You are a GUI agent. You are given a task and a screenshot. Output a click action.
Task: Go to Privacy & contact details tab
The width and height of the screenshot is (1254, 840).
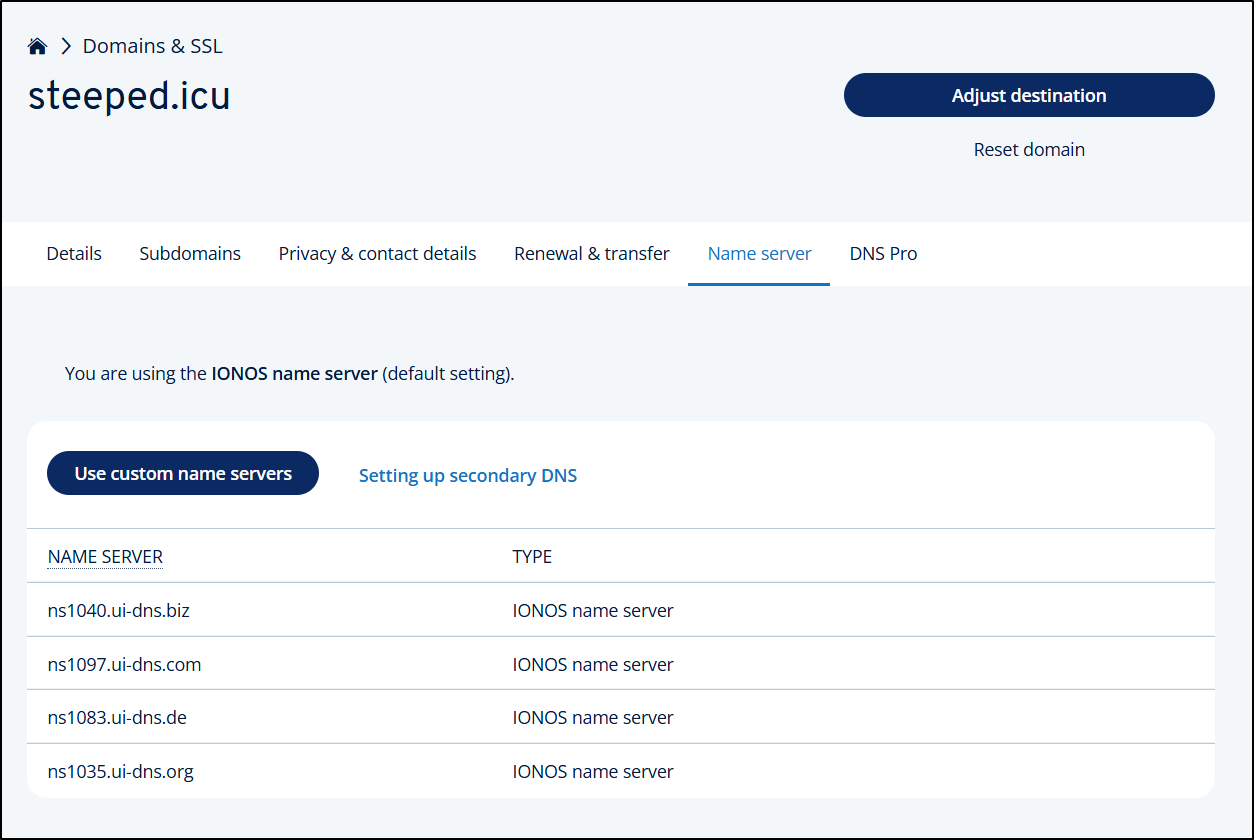click(x=377, y=254)
